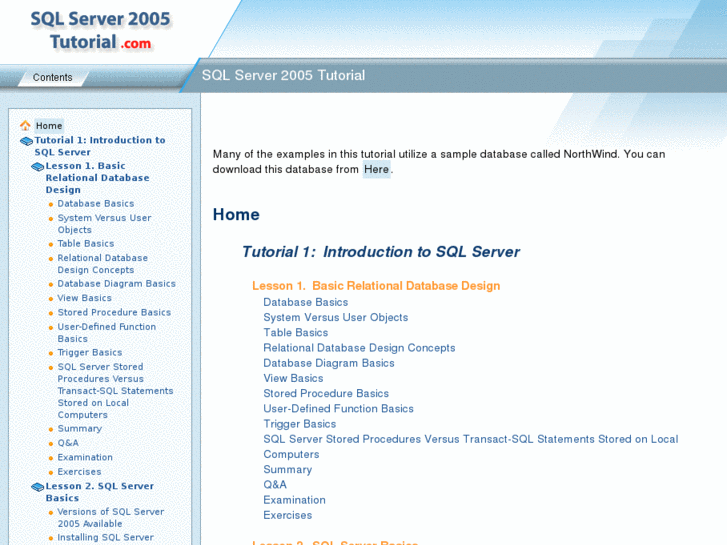The width and height of the screenshot is (727, 545).
Task: Open Relational Database Design Concepts in main content
Action: 359,348
